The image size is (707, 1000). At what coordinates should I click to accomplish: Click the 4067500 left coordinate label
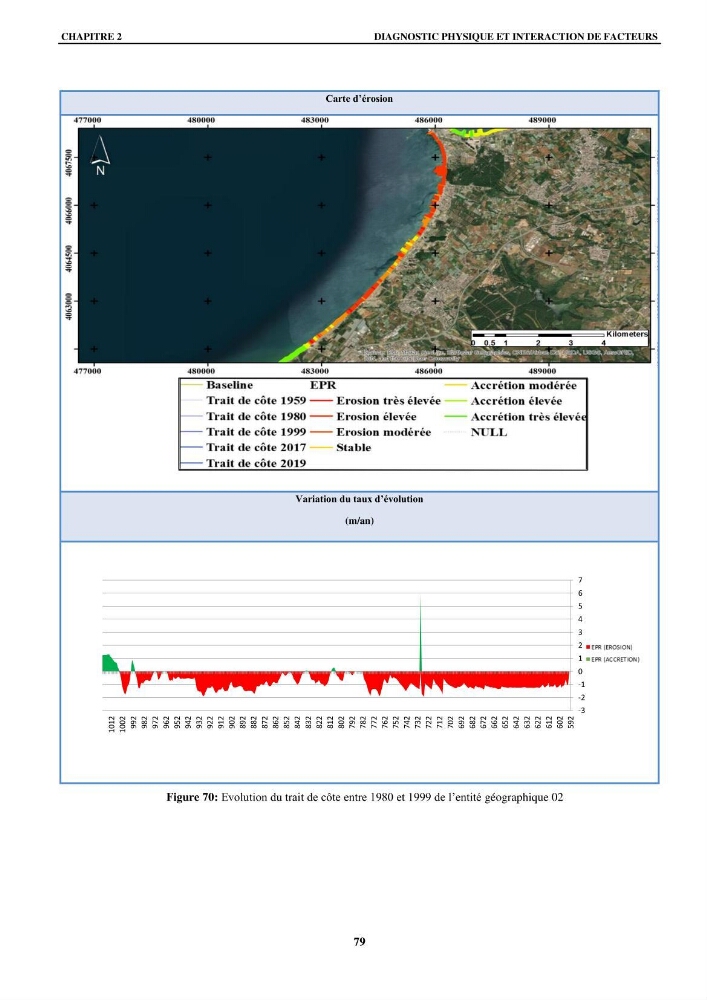(x=69, y=162)
